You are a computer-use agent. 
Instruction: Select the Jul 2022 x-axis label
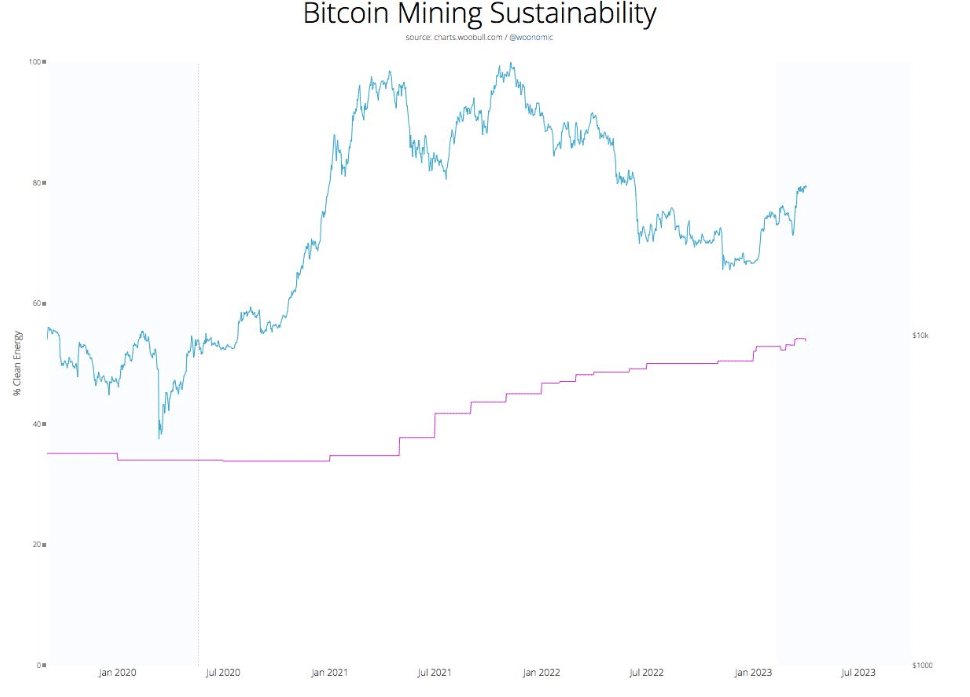[x=647, y=673]
